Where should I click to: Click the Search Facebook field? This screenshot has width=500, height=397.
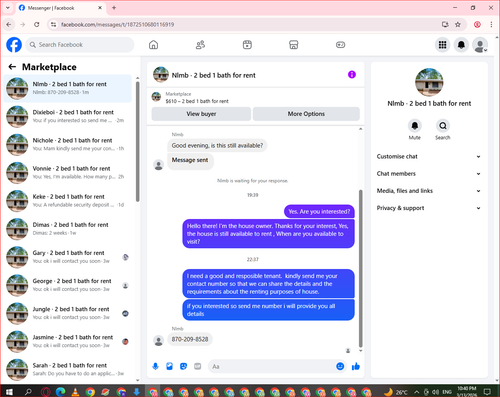[x=80, y=45]
